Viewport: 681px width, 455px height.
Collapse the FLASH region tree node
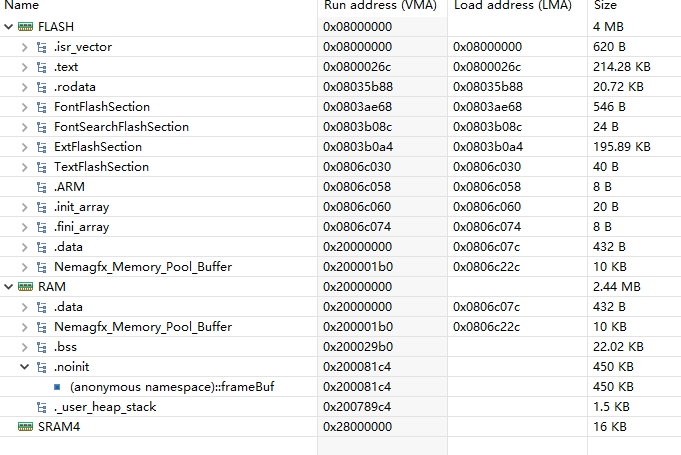pos(8,27)
